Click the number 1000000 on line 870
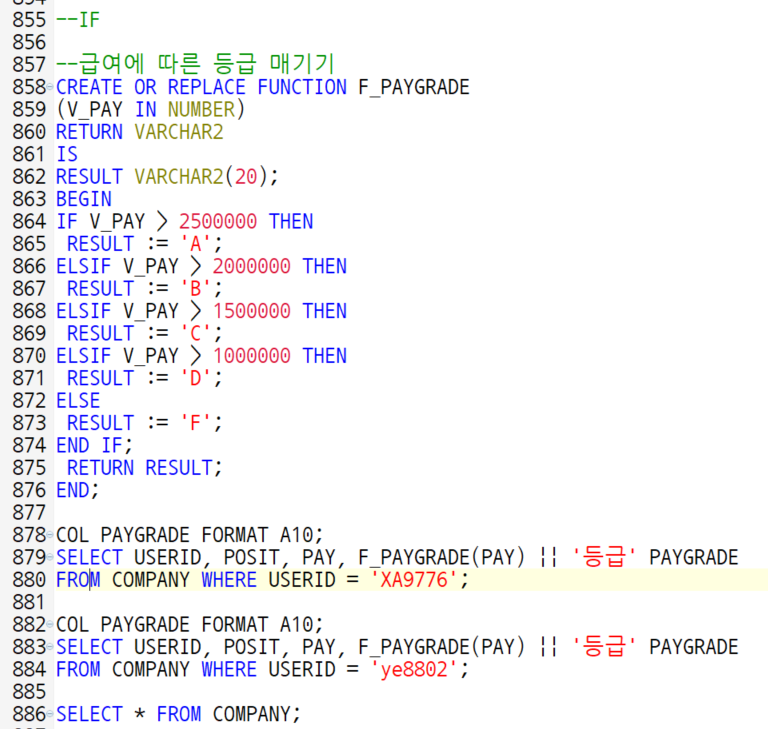 (251, 356)
